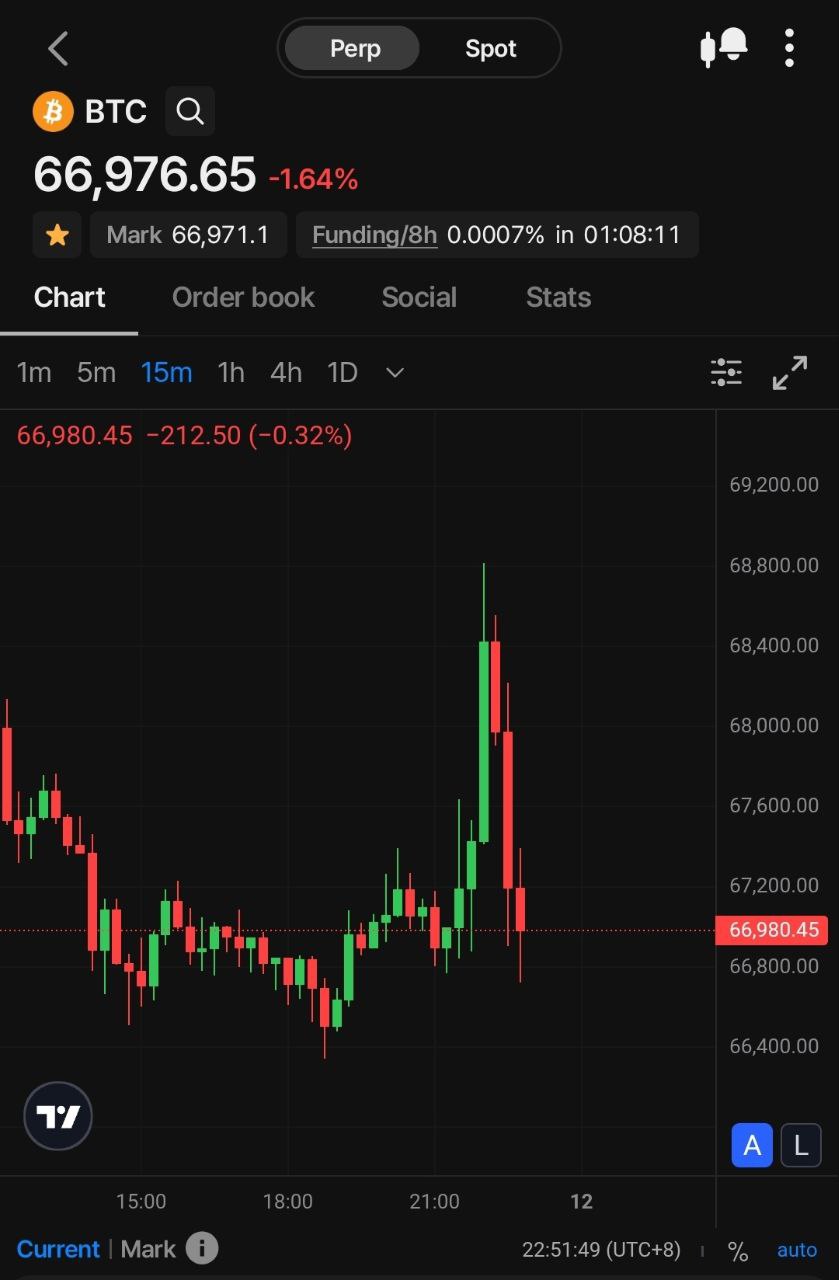Select the 1h timeframe
This screenshot has width=839, height=1280.
click(231, 373)
